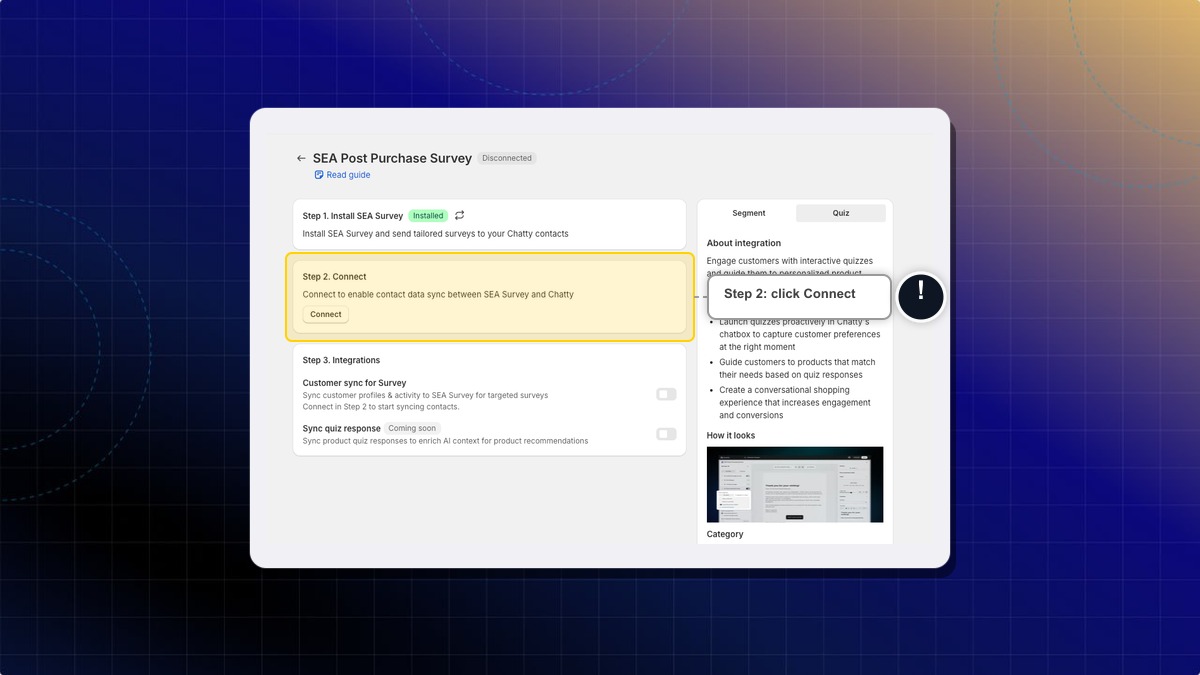
Task: Switch to the Quiz tab
Action: pyautogui.click(x=841, y=213)
